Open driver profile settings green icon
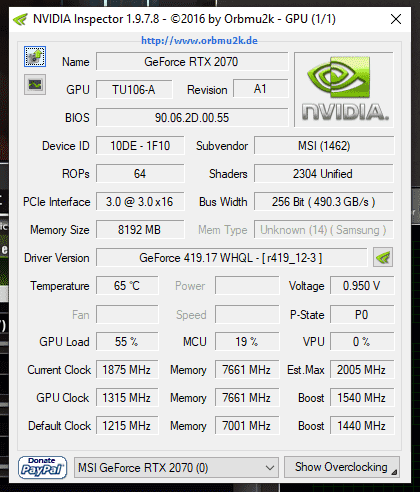The image size is (420, 492). click(383, 257)
